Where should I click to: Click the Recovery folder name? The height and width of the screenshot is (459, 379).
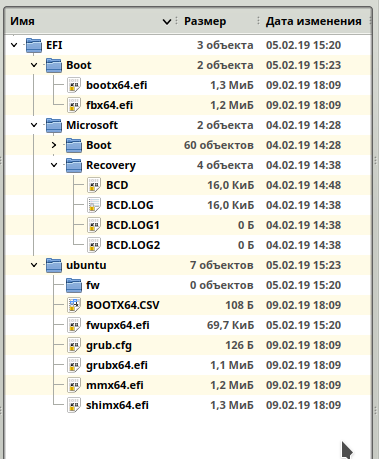pyautogui.click(x=111, y=165)
